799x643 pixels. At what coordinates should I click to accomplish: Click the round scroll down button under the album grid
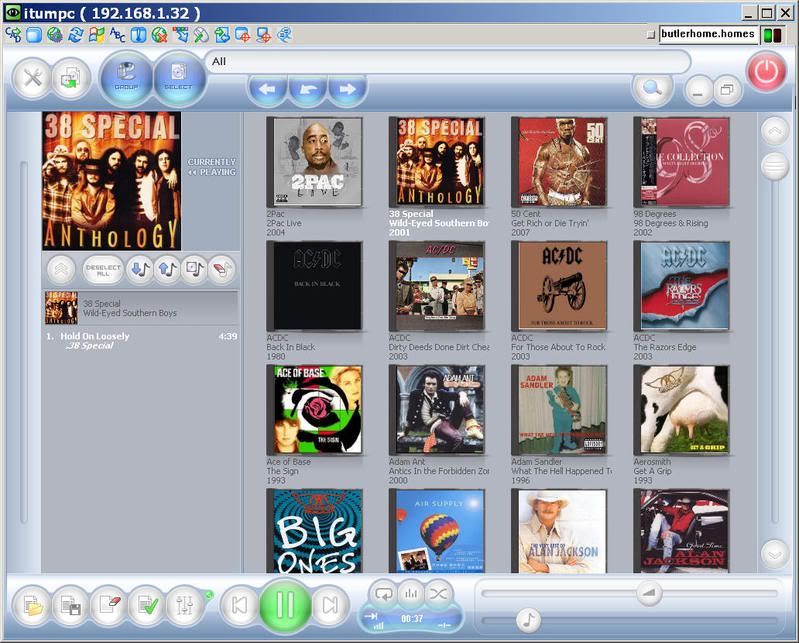[x=775, y=554]
